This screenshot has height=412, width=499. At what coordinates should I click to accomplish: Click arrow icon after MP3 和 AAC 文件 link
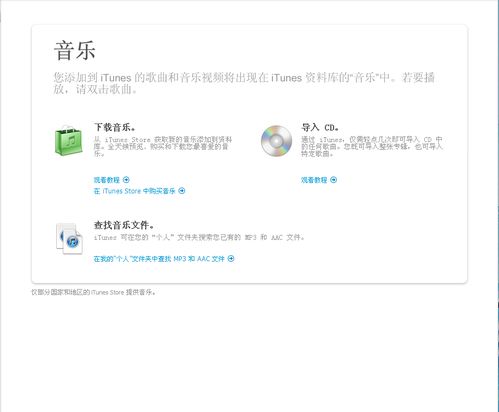tap(231, 258)
